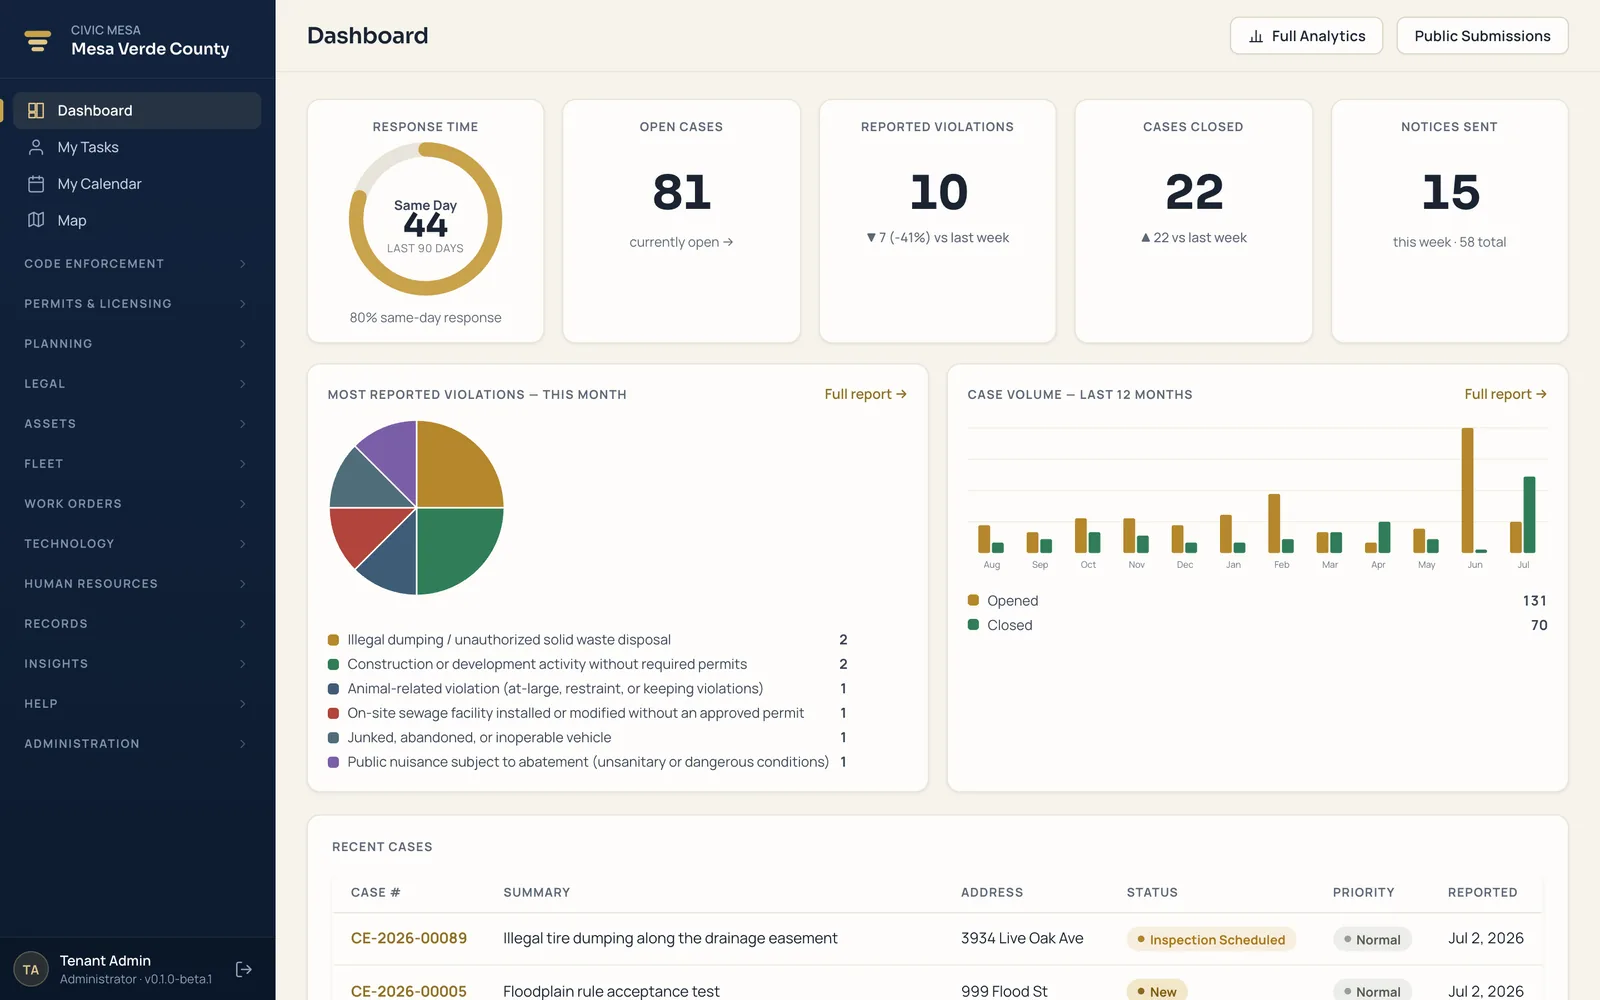Expand the Help section
Viewport: 1600px width, 1000px height.
coord(137,704)
